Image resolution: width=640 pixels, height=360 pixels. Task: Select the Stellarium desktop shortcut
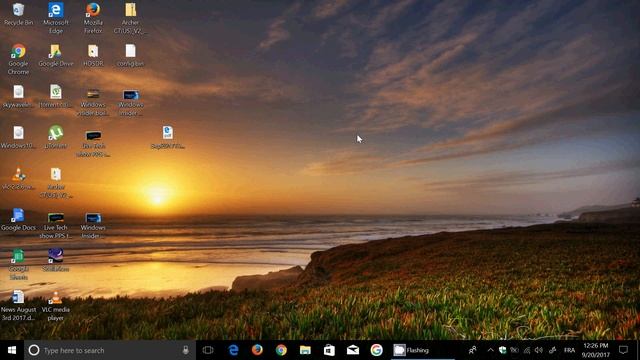pyautogui.click(x=56, y=260)
